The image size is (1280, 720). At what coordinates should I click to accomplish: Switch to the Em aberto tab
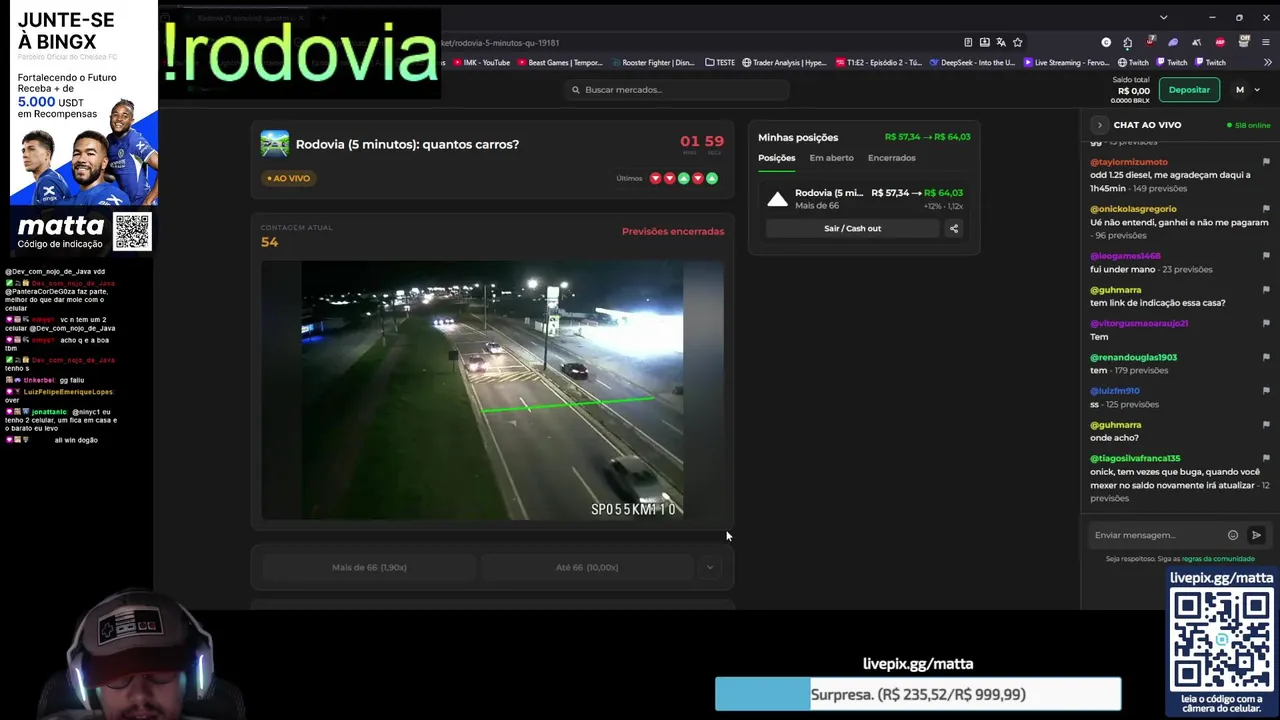click(832, 158)
